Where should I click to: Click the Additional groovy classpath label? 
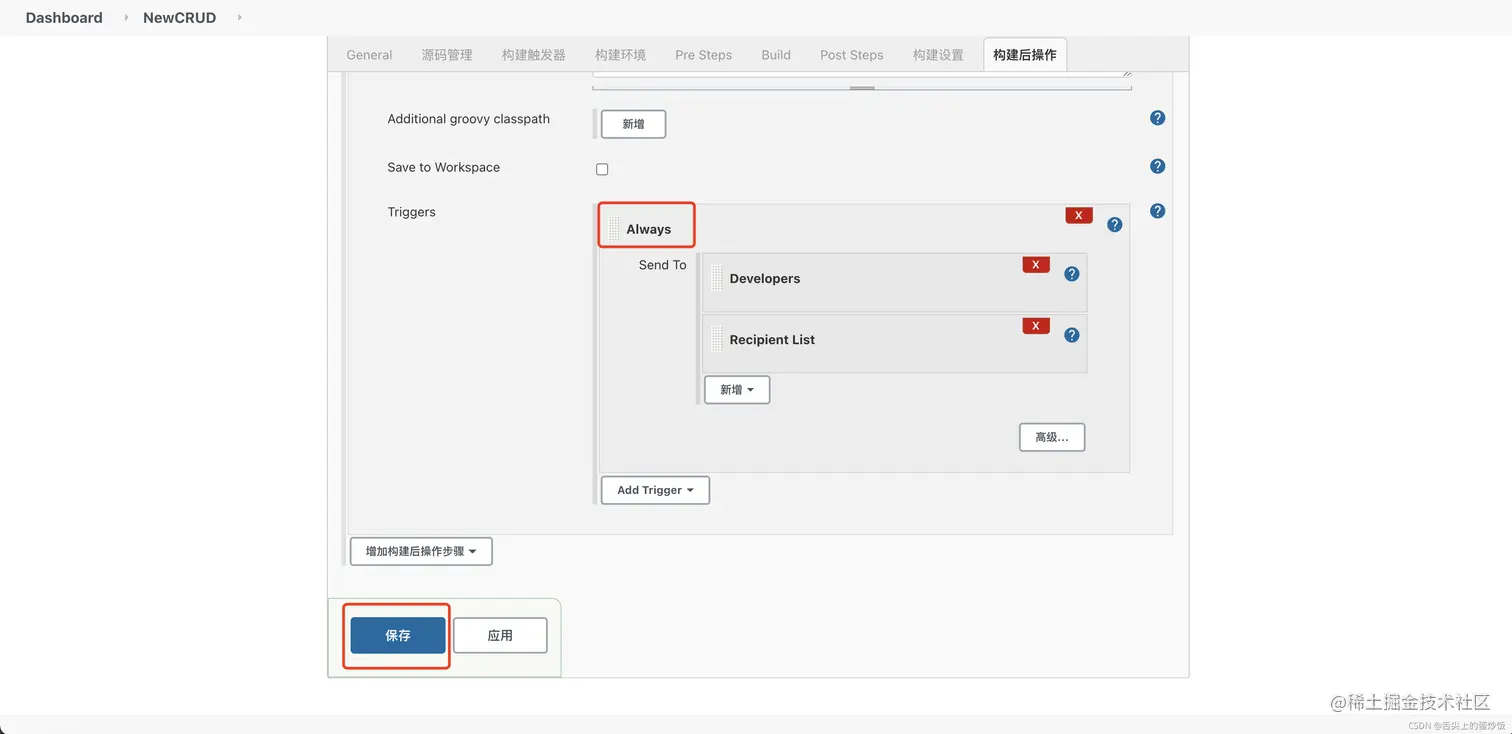pyautogui.click(x=469, y=119)
